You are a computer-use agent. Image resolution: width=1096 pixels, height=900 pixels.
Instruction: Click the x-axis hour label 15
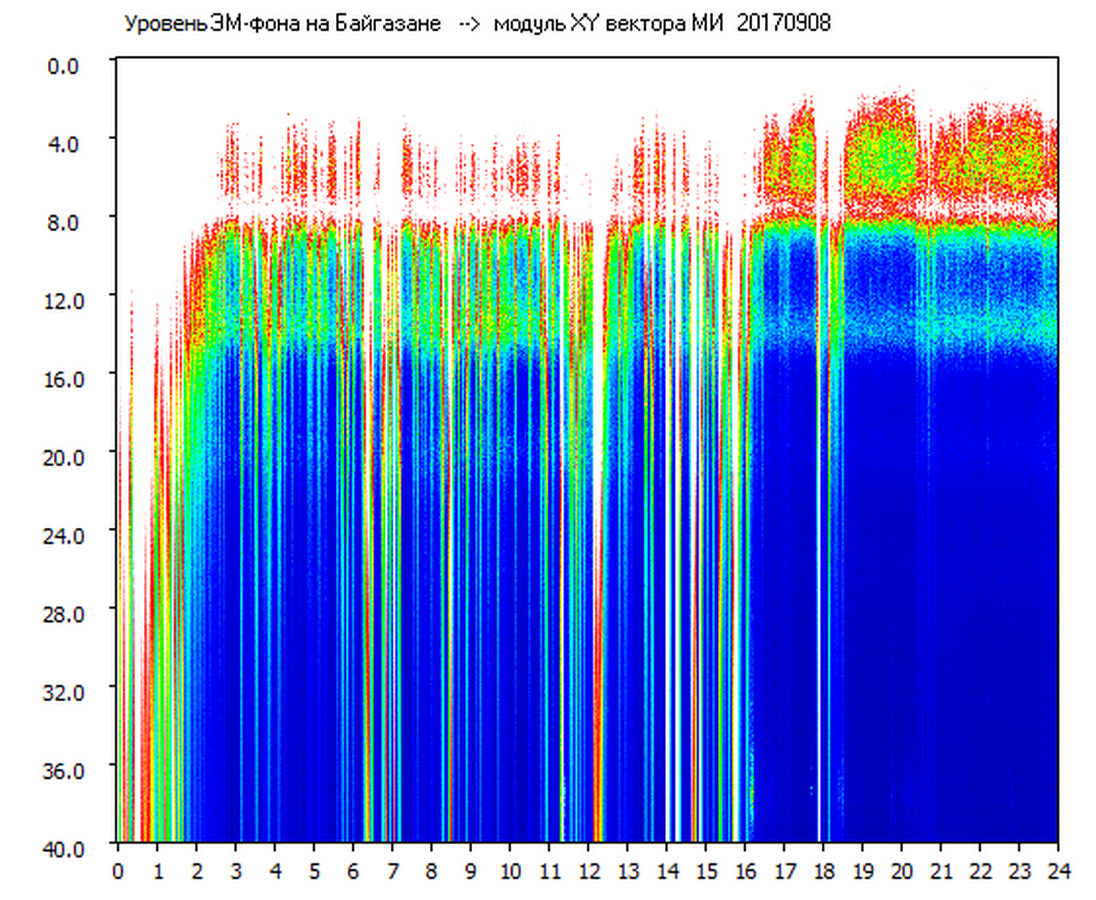pyautogui.click(x=706, y=870)
